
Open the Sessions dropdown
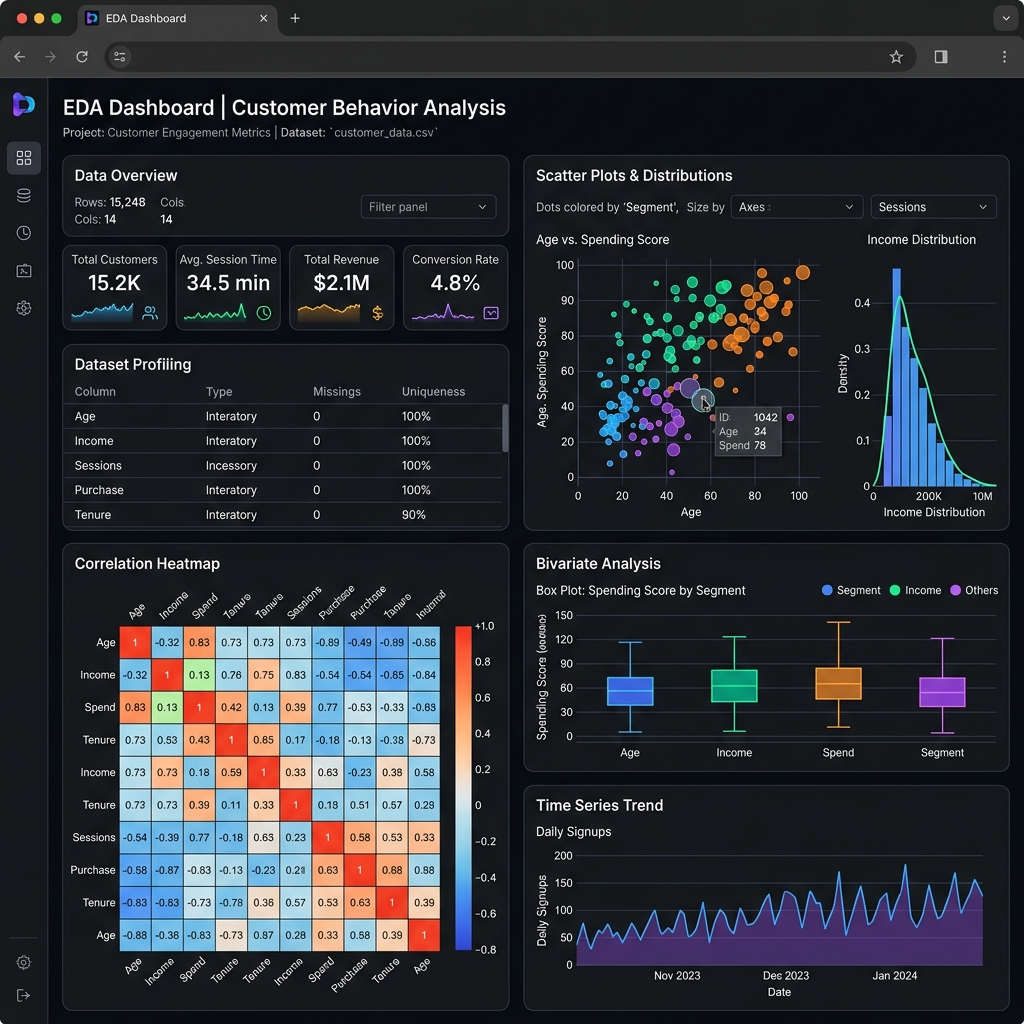[x=933, y=207]
